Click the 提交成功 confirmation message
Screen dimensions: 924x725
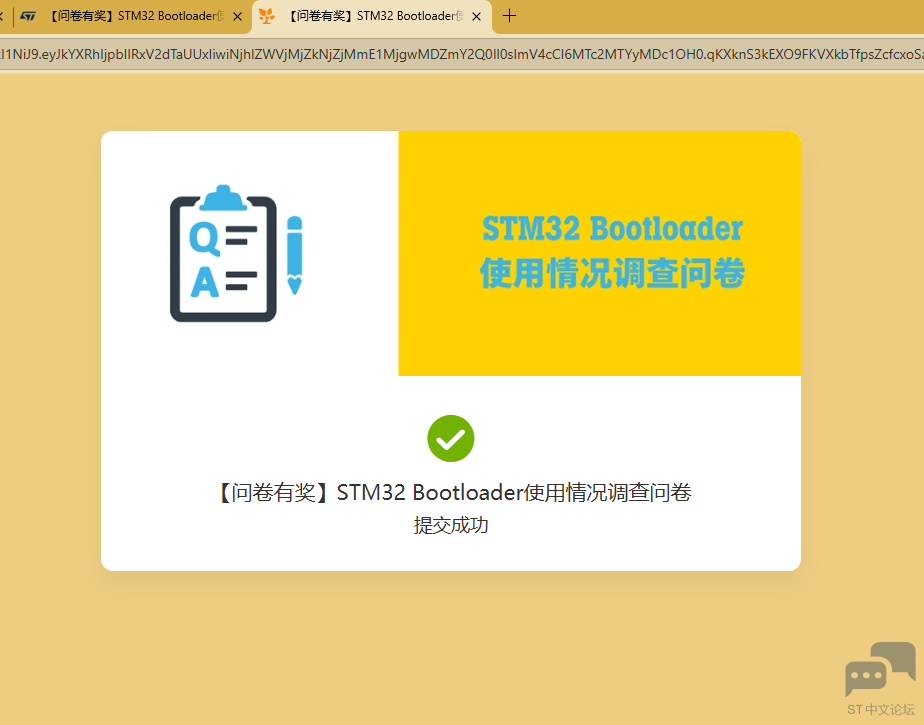coord(451,525)
